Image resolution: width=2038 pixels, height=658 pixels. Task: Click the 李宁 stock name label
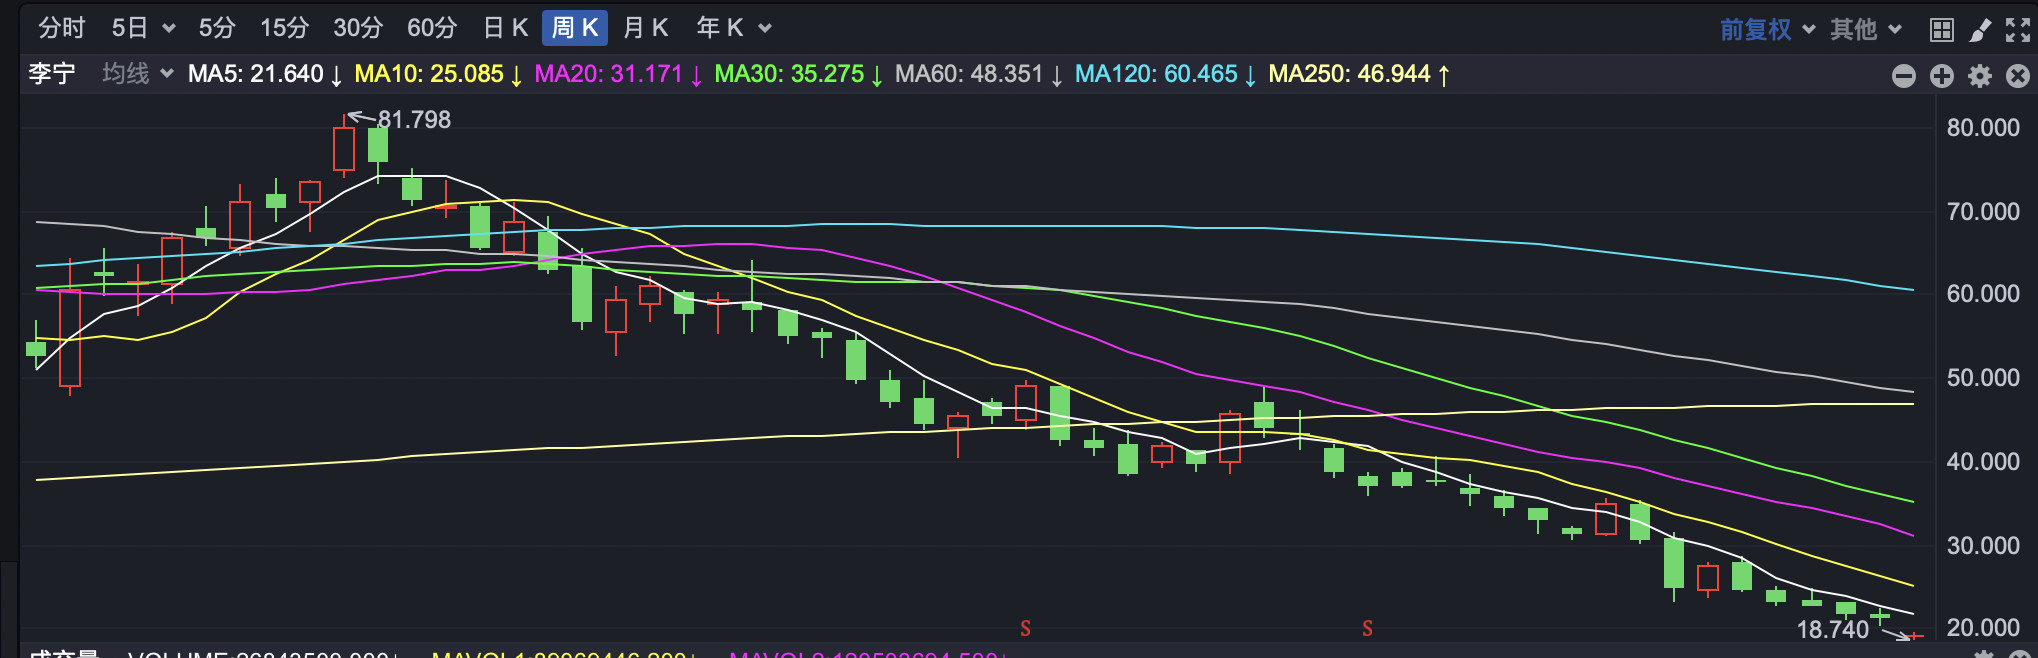click(52, 74)
